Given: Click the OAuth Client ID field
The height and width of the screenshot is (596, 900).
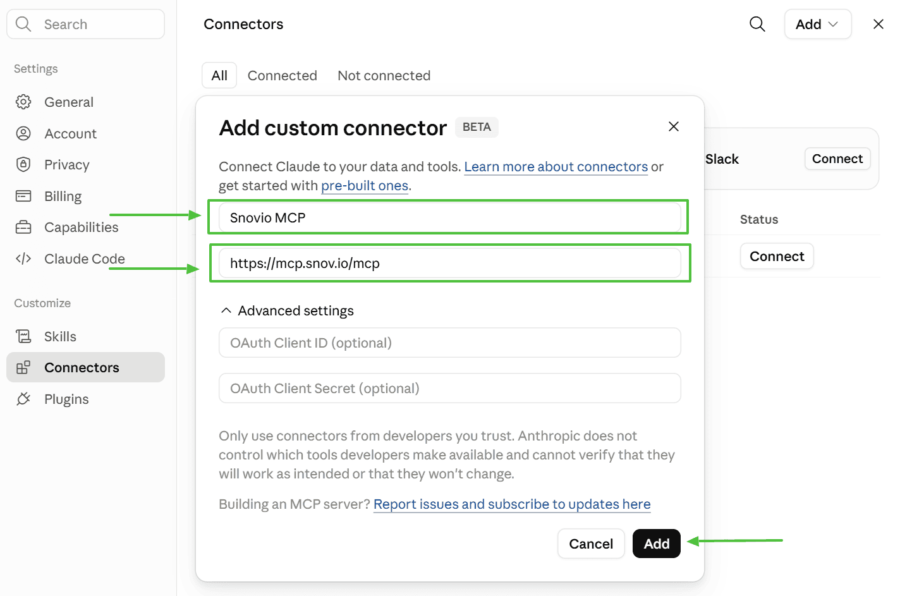Looking at the screenshot, I should click(449, 343).
